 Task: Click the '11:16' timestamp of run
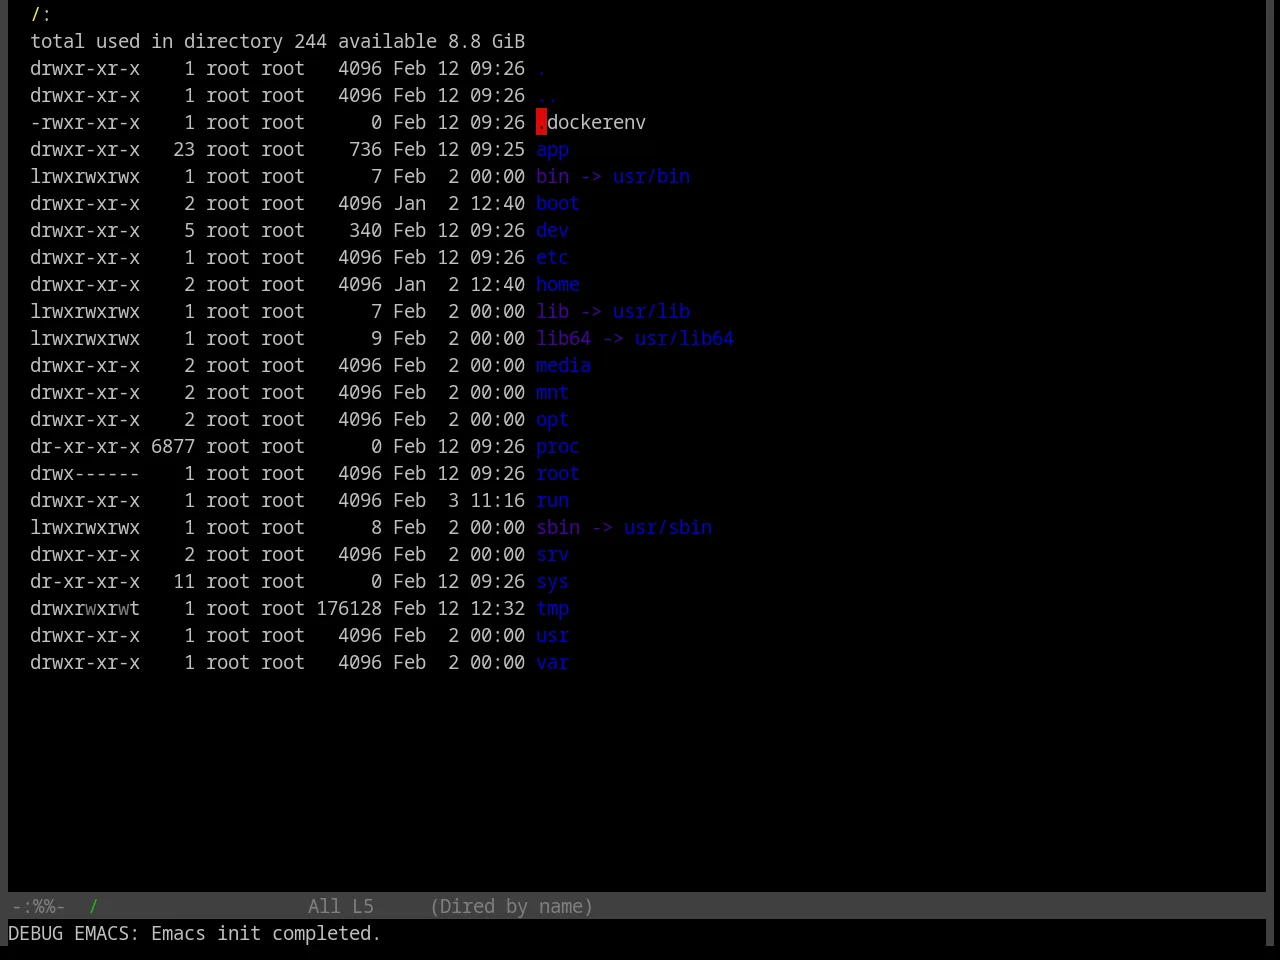coord(497,500)
